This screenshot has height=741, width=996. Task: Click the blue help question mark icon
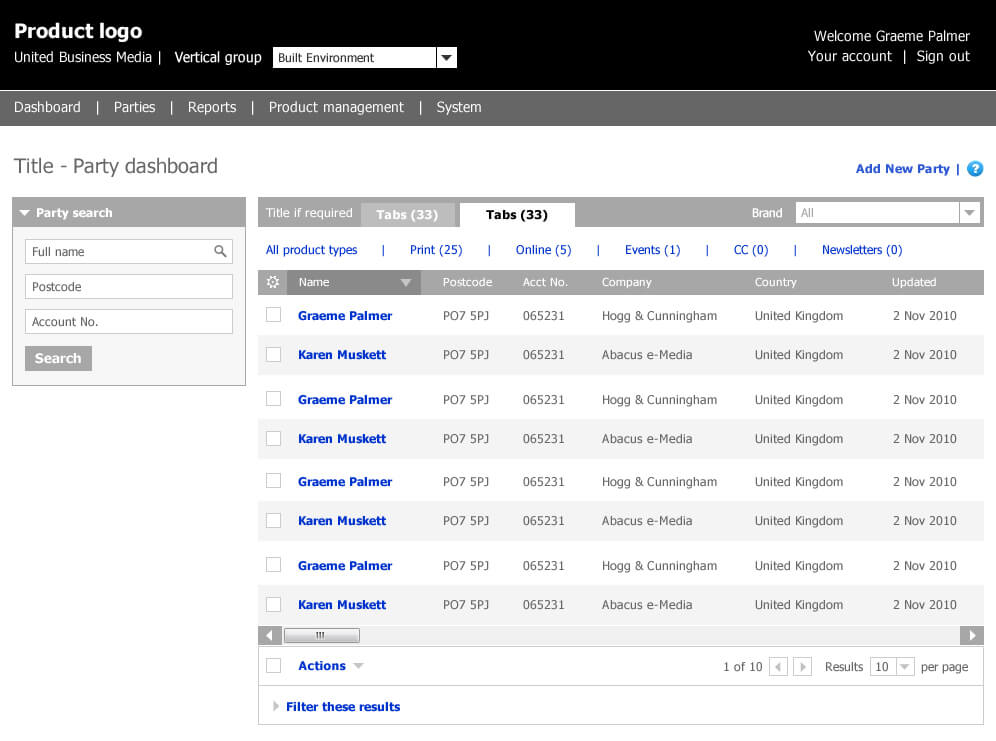975,169
